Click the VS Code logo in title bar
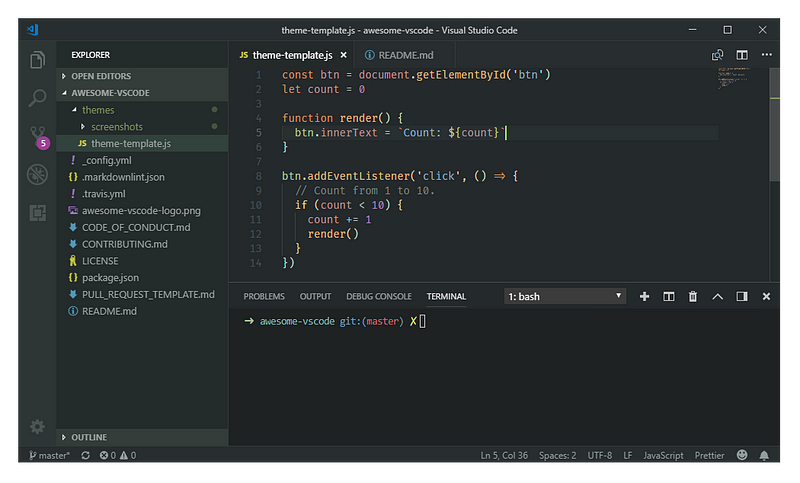Screen dimensions: 800x483 coord(33,30)
